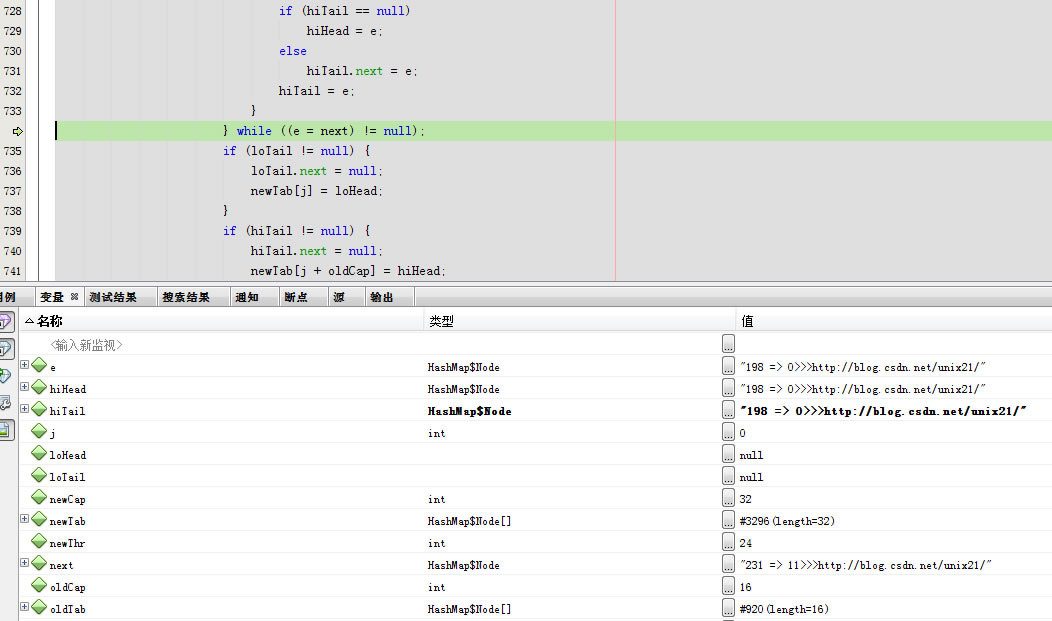
Task: Click the green diamond icon of newThr
Action: [39, 541]
